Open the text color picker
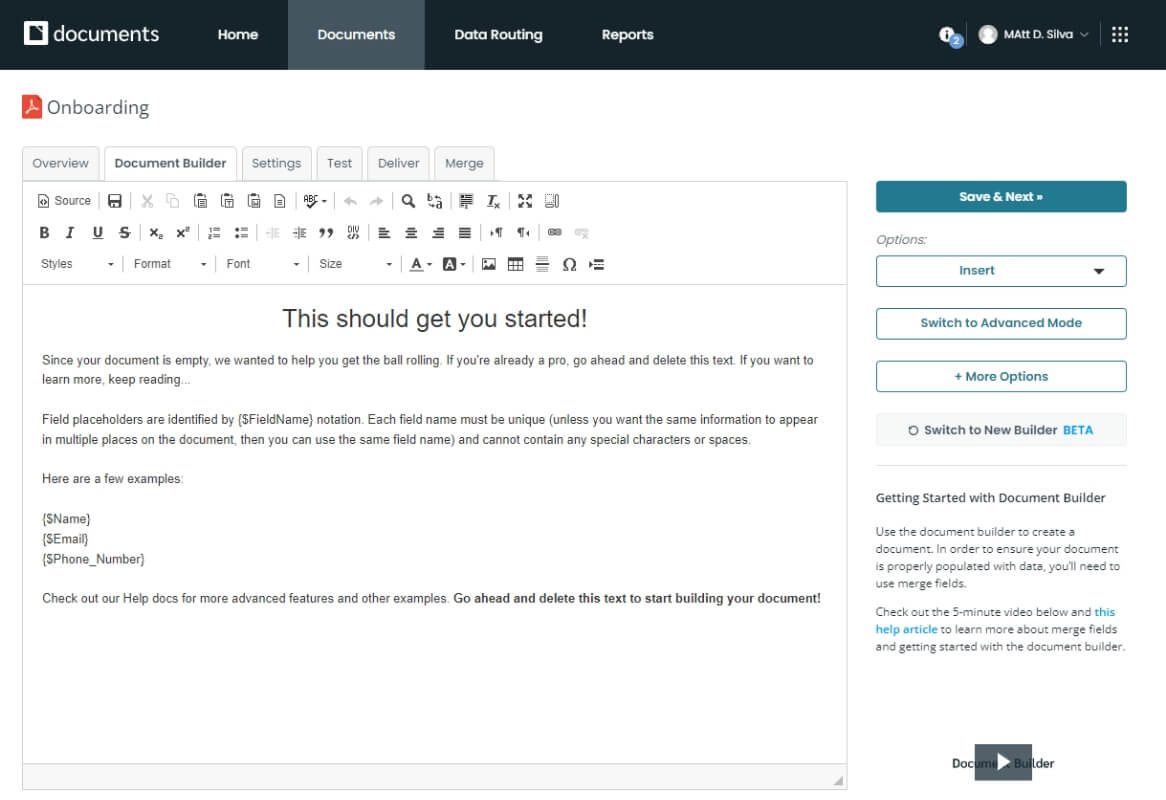 coord(419,263)
